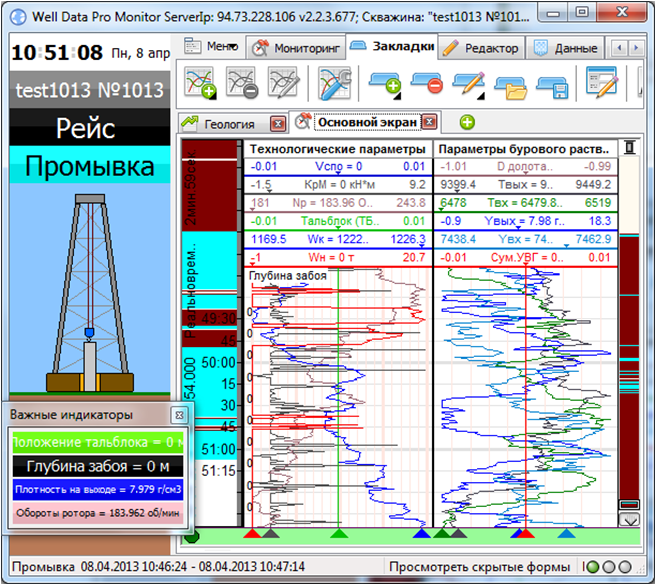Edit bookmark with pencil icon
Viewport: 656px width, 585px height.
[469, 84]
